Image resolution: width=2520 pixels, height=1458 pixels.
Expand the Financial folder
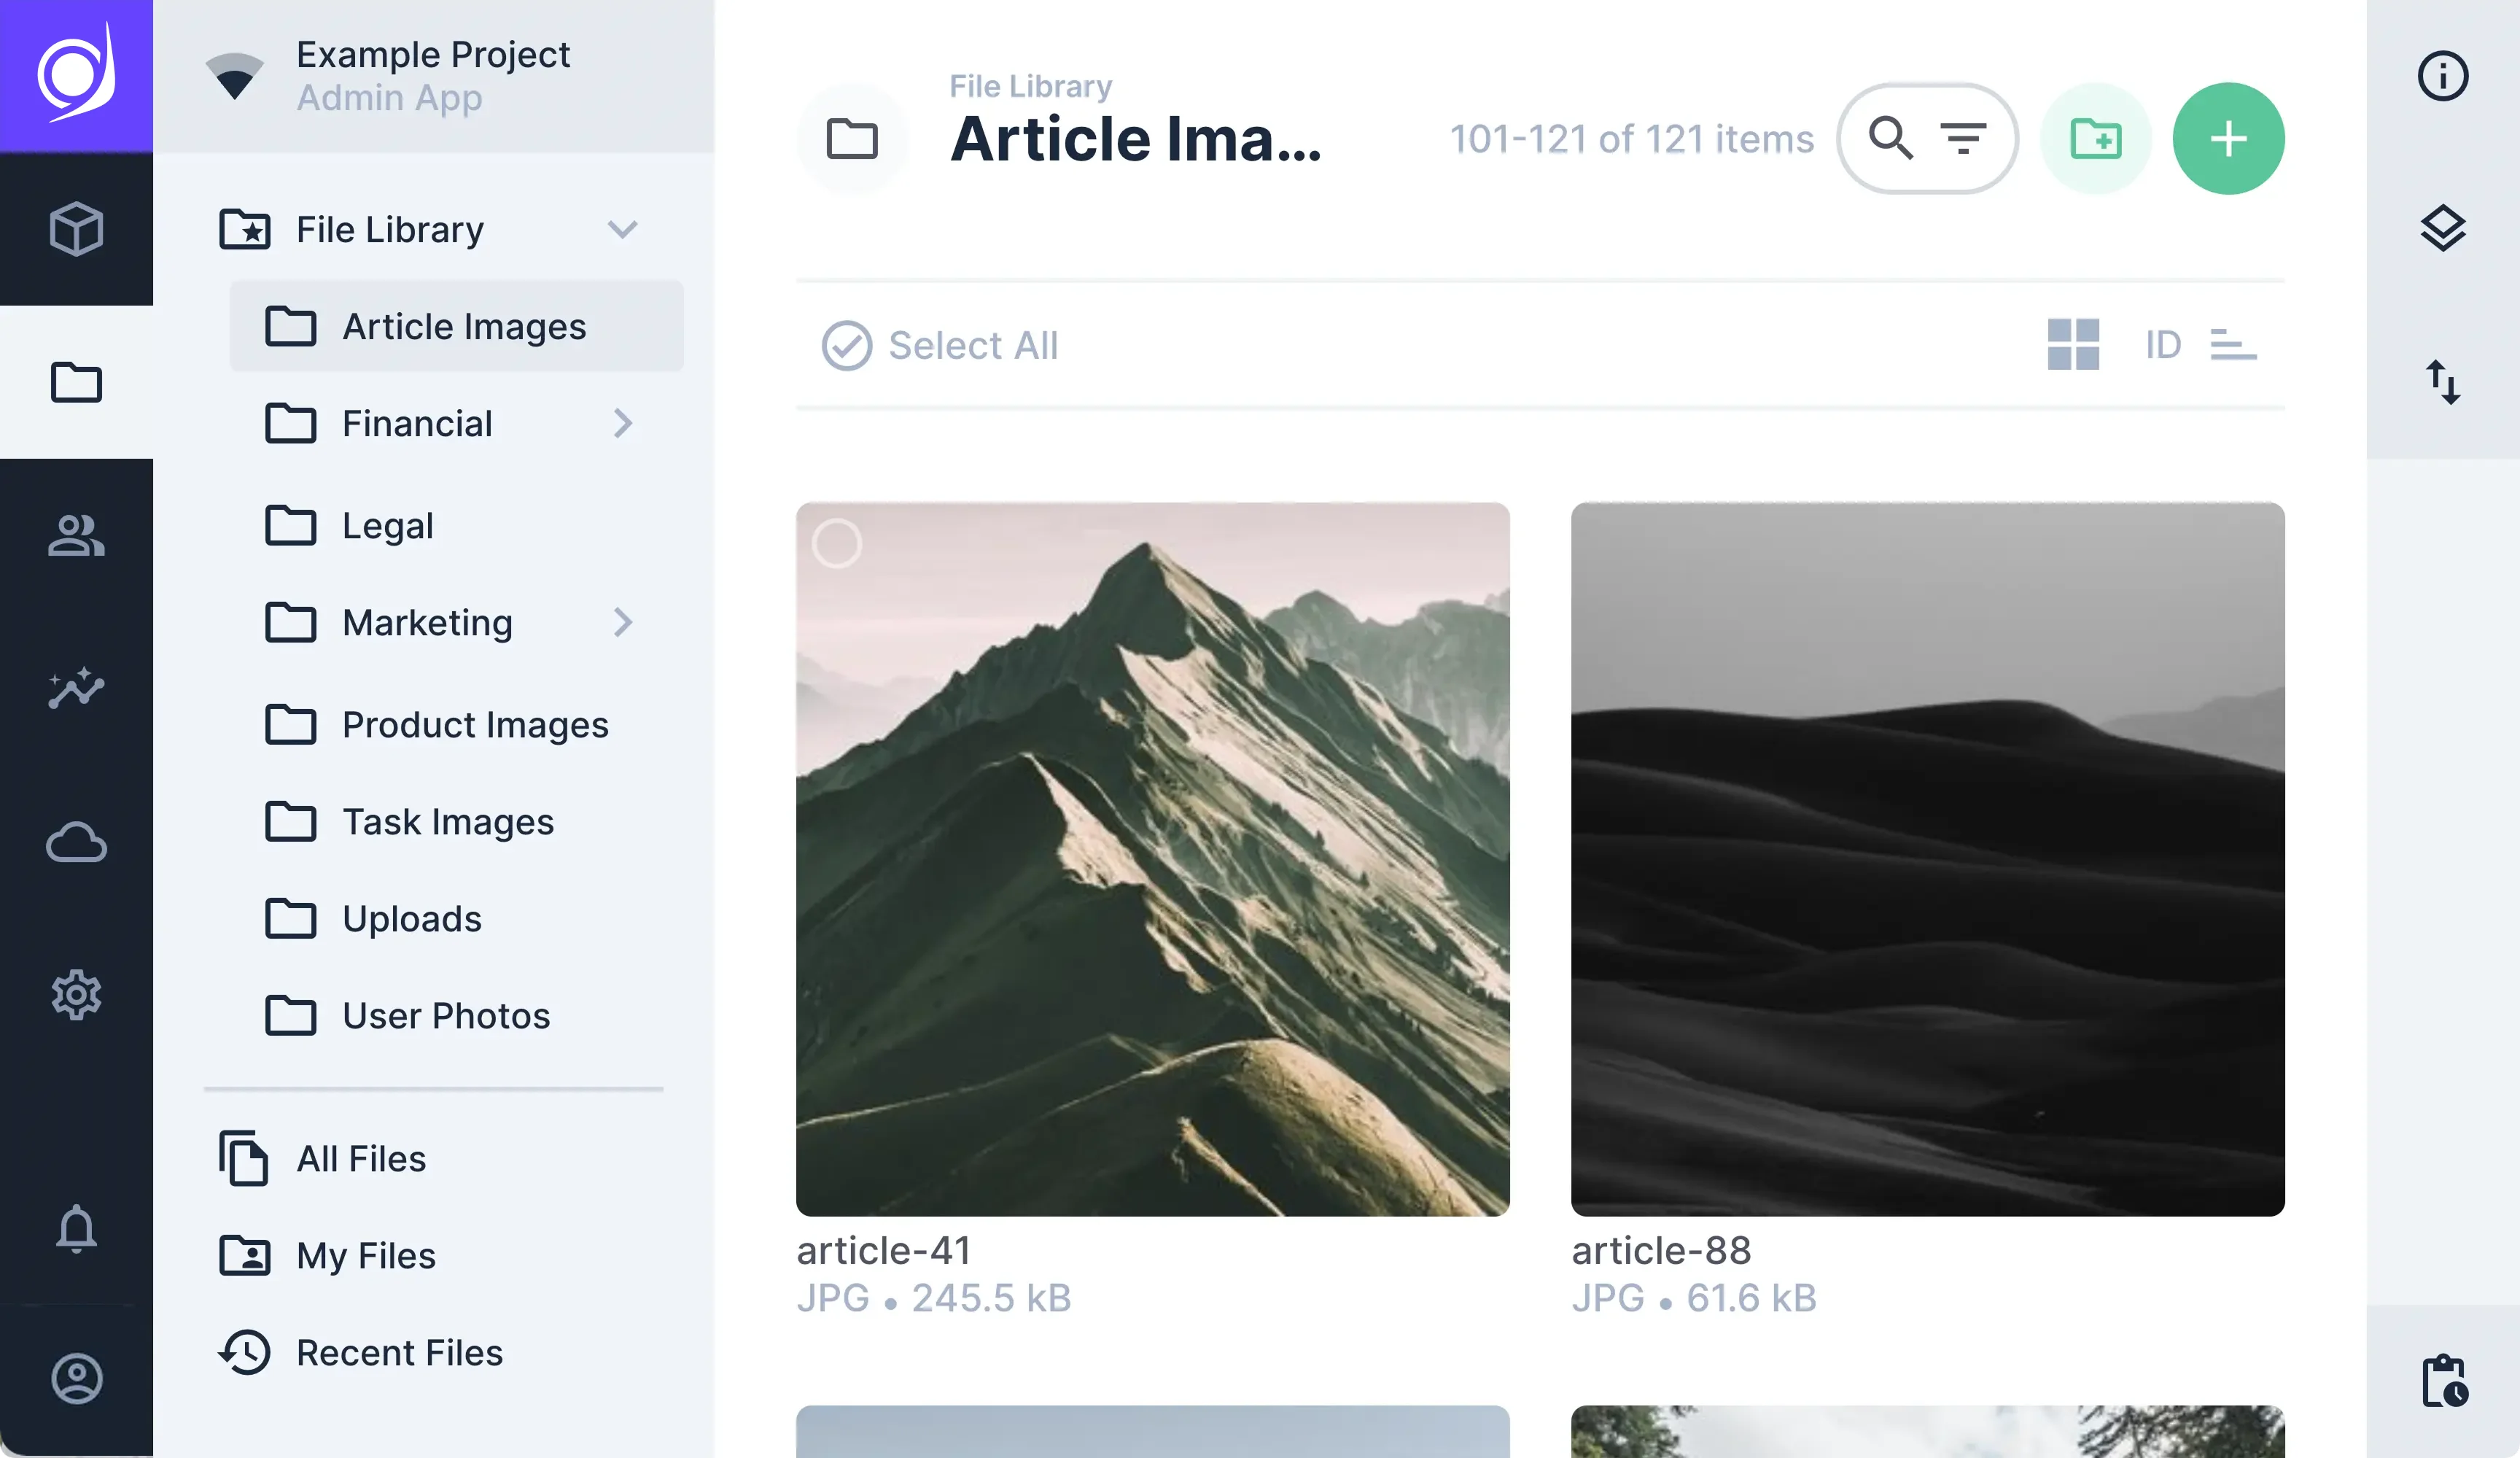(622, 423)
